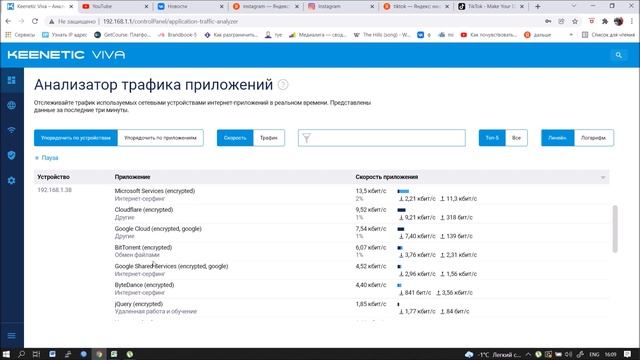Open Windows taskbar search

tap(21, 354)
